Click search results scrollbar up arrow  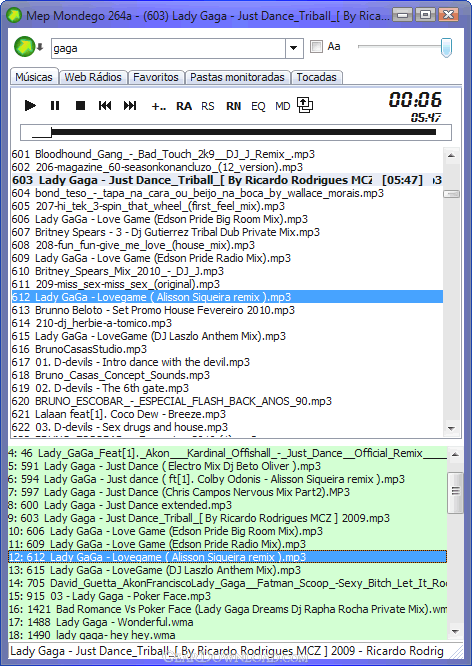pos(455,454)
